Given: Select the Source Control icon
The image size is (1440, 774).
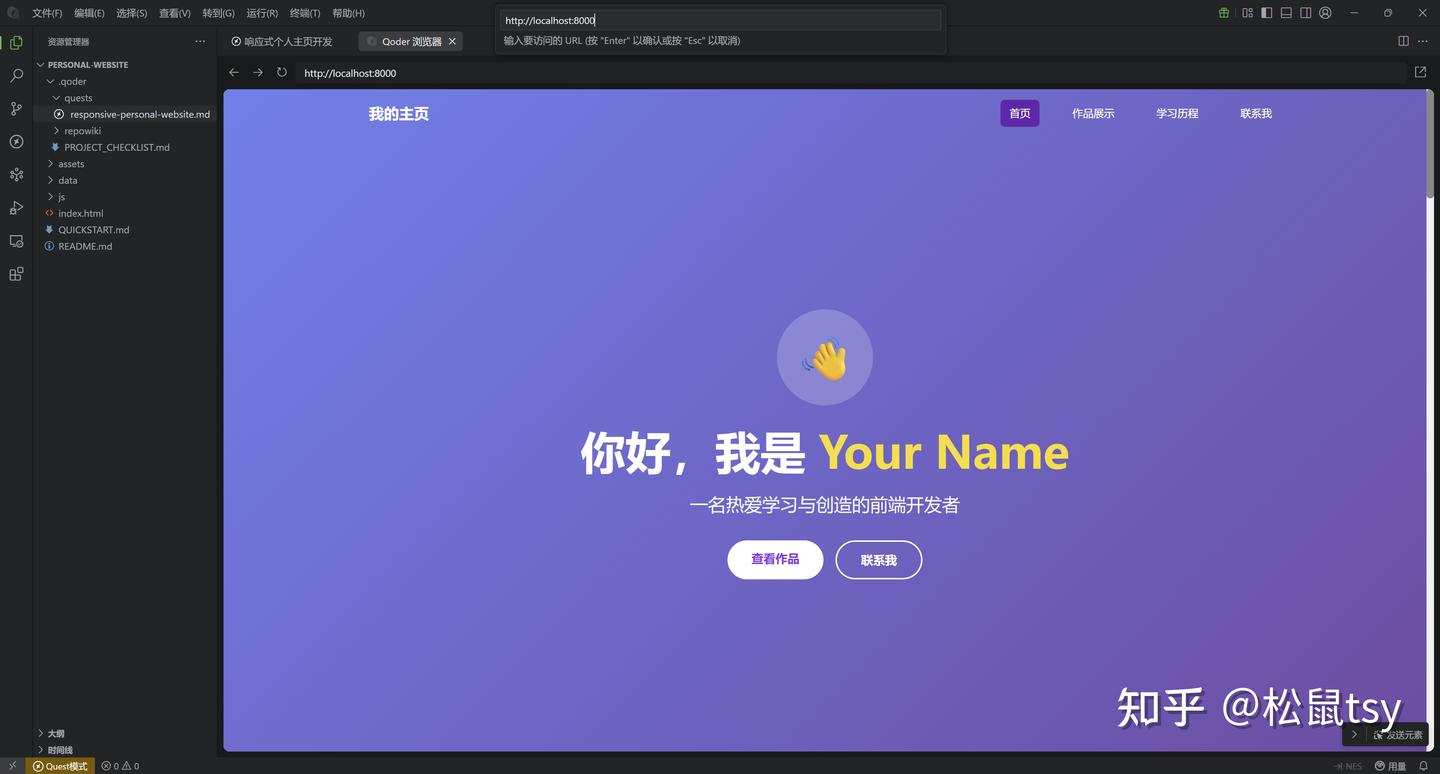Looking at the screenshot, I should (x=15, y=108).
